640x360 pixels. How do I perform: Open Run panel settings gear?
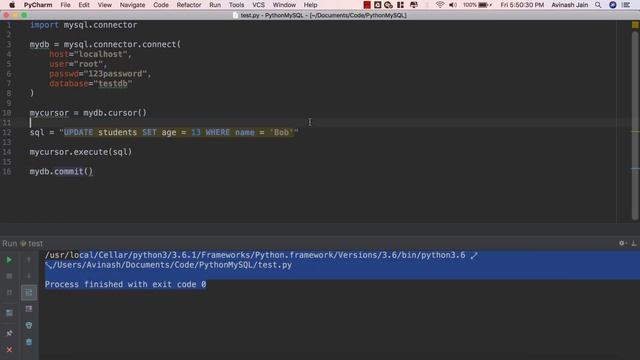point(622,243)
